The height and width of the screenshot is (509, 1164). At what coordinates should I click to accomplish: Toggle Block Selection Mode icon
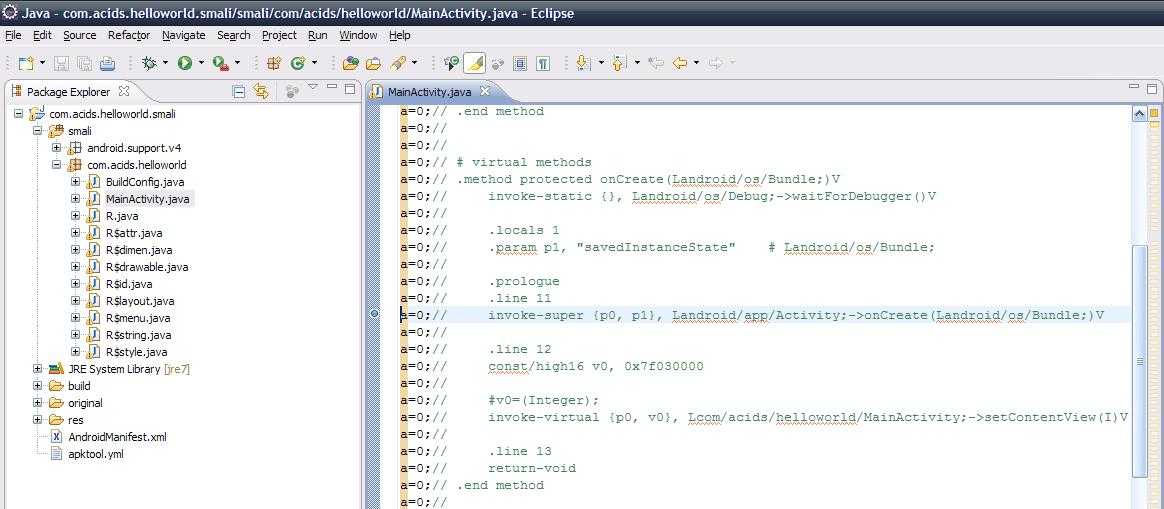[520, 64]
